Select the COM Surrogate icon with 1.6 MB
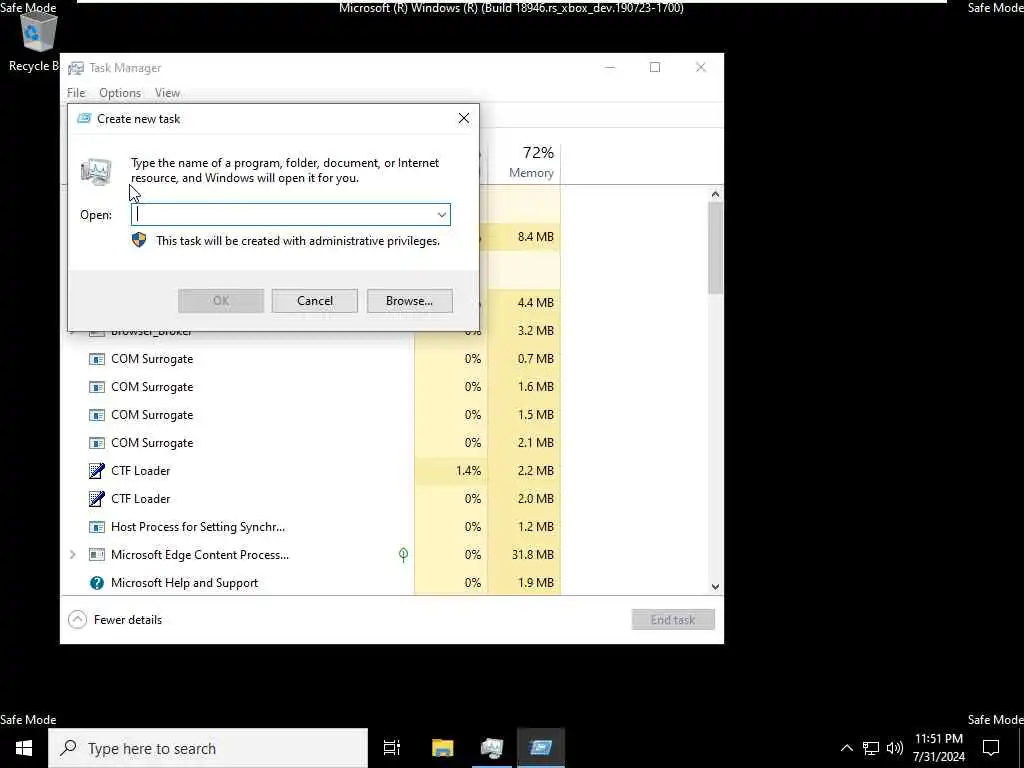1024x768 pixels. click(97, 387)
